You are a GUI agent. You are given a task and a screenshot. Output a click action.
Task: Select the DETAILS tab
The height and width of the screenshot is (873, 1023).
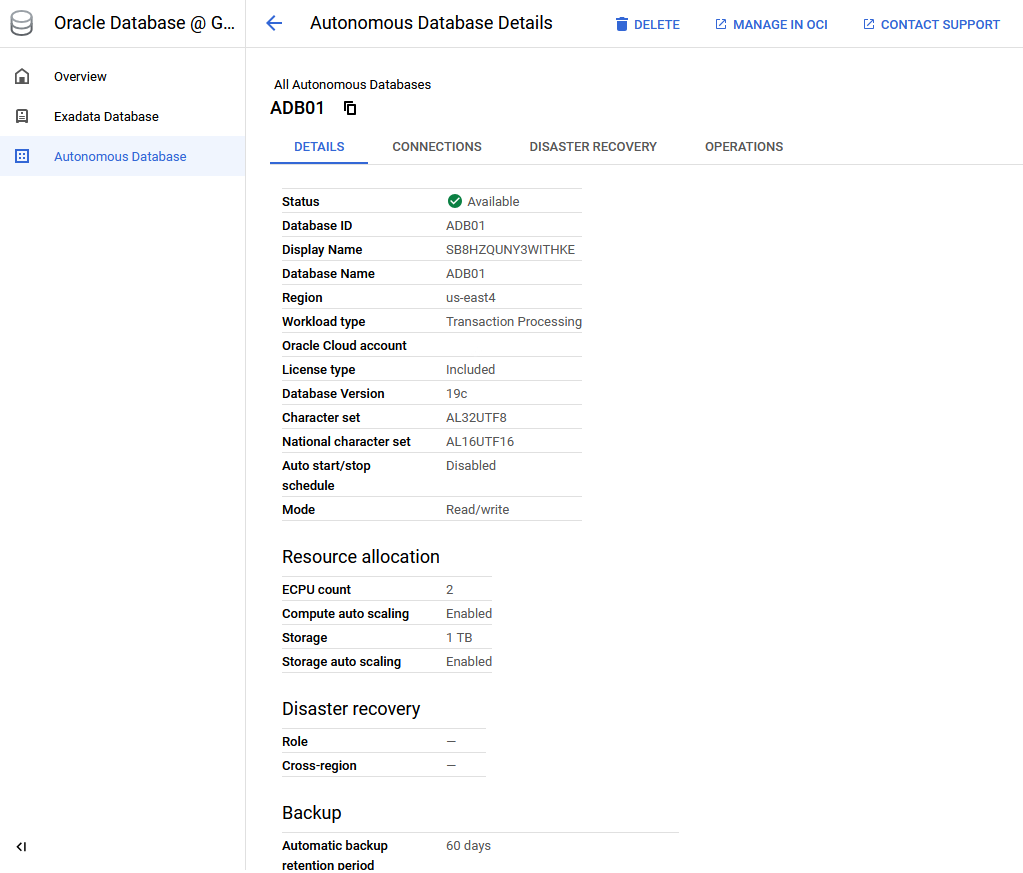(x=319, y=147)
